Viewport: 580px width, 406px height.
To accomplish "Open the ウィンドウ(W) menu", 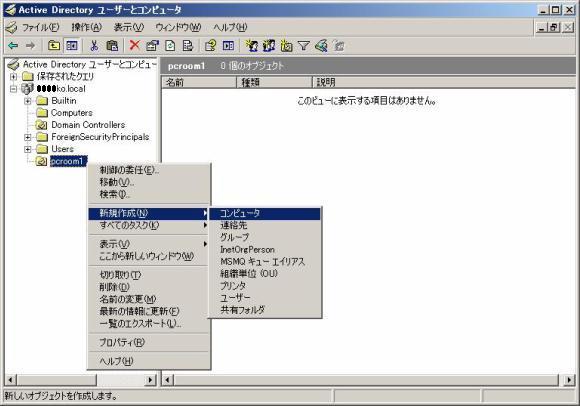I will tap(178, 27).
